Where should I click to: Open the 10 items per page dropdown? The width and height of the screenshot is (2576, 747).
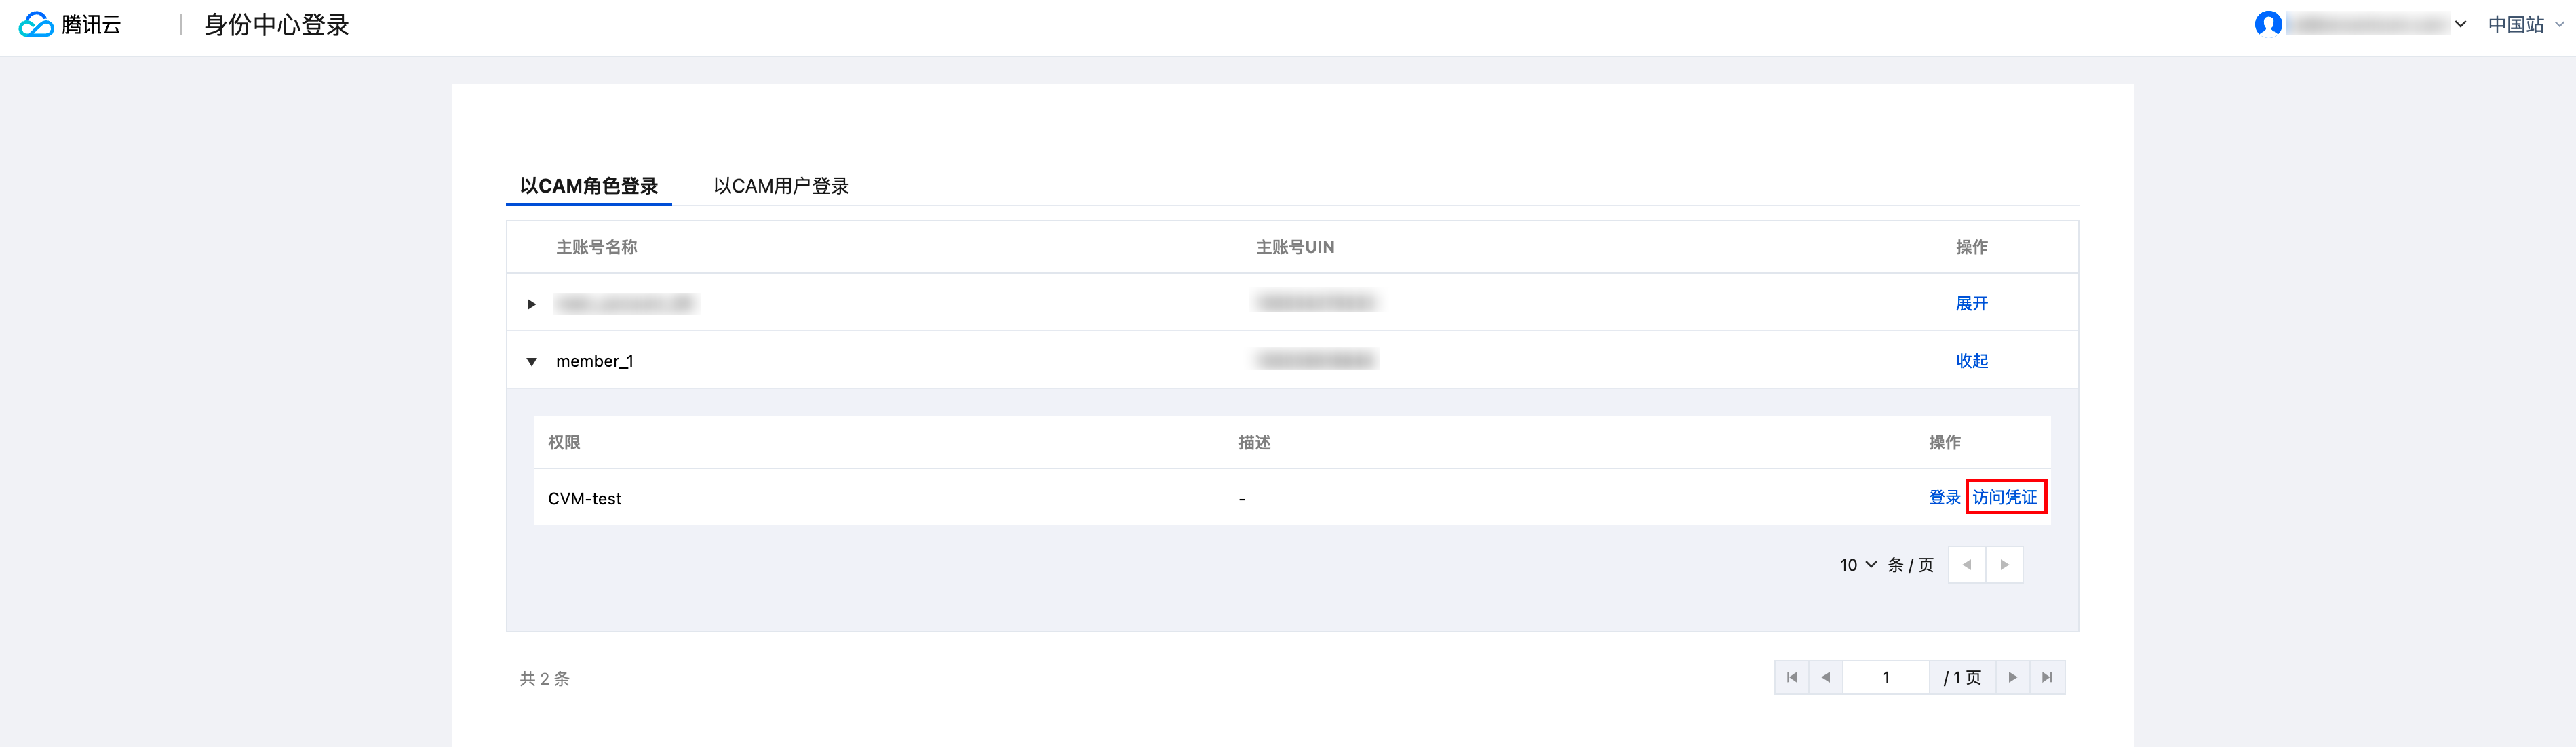(x=1858, y=565)
